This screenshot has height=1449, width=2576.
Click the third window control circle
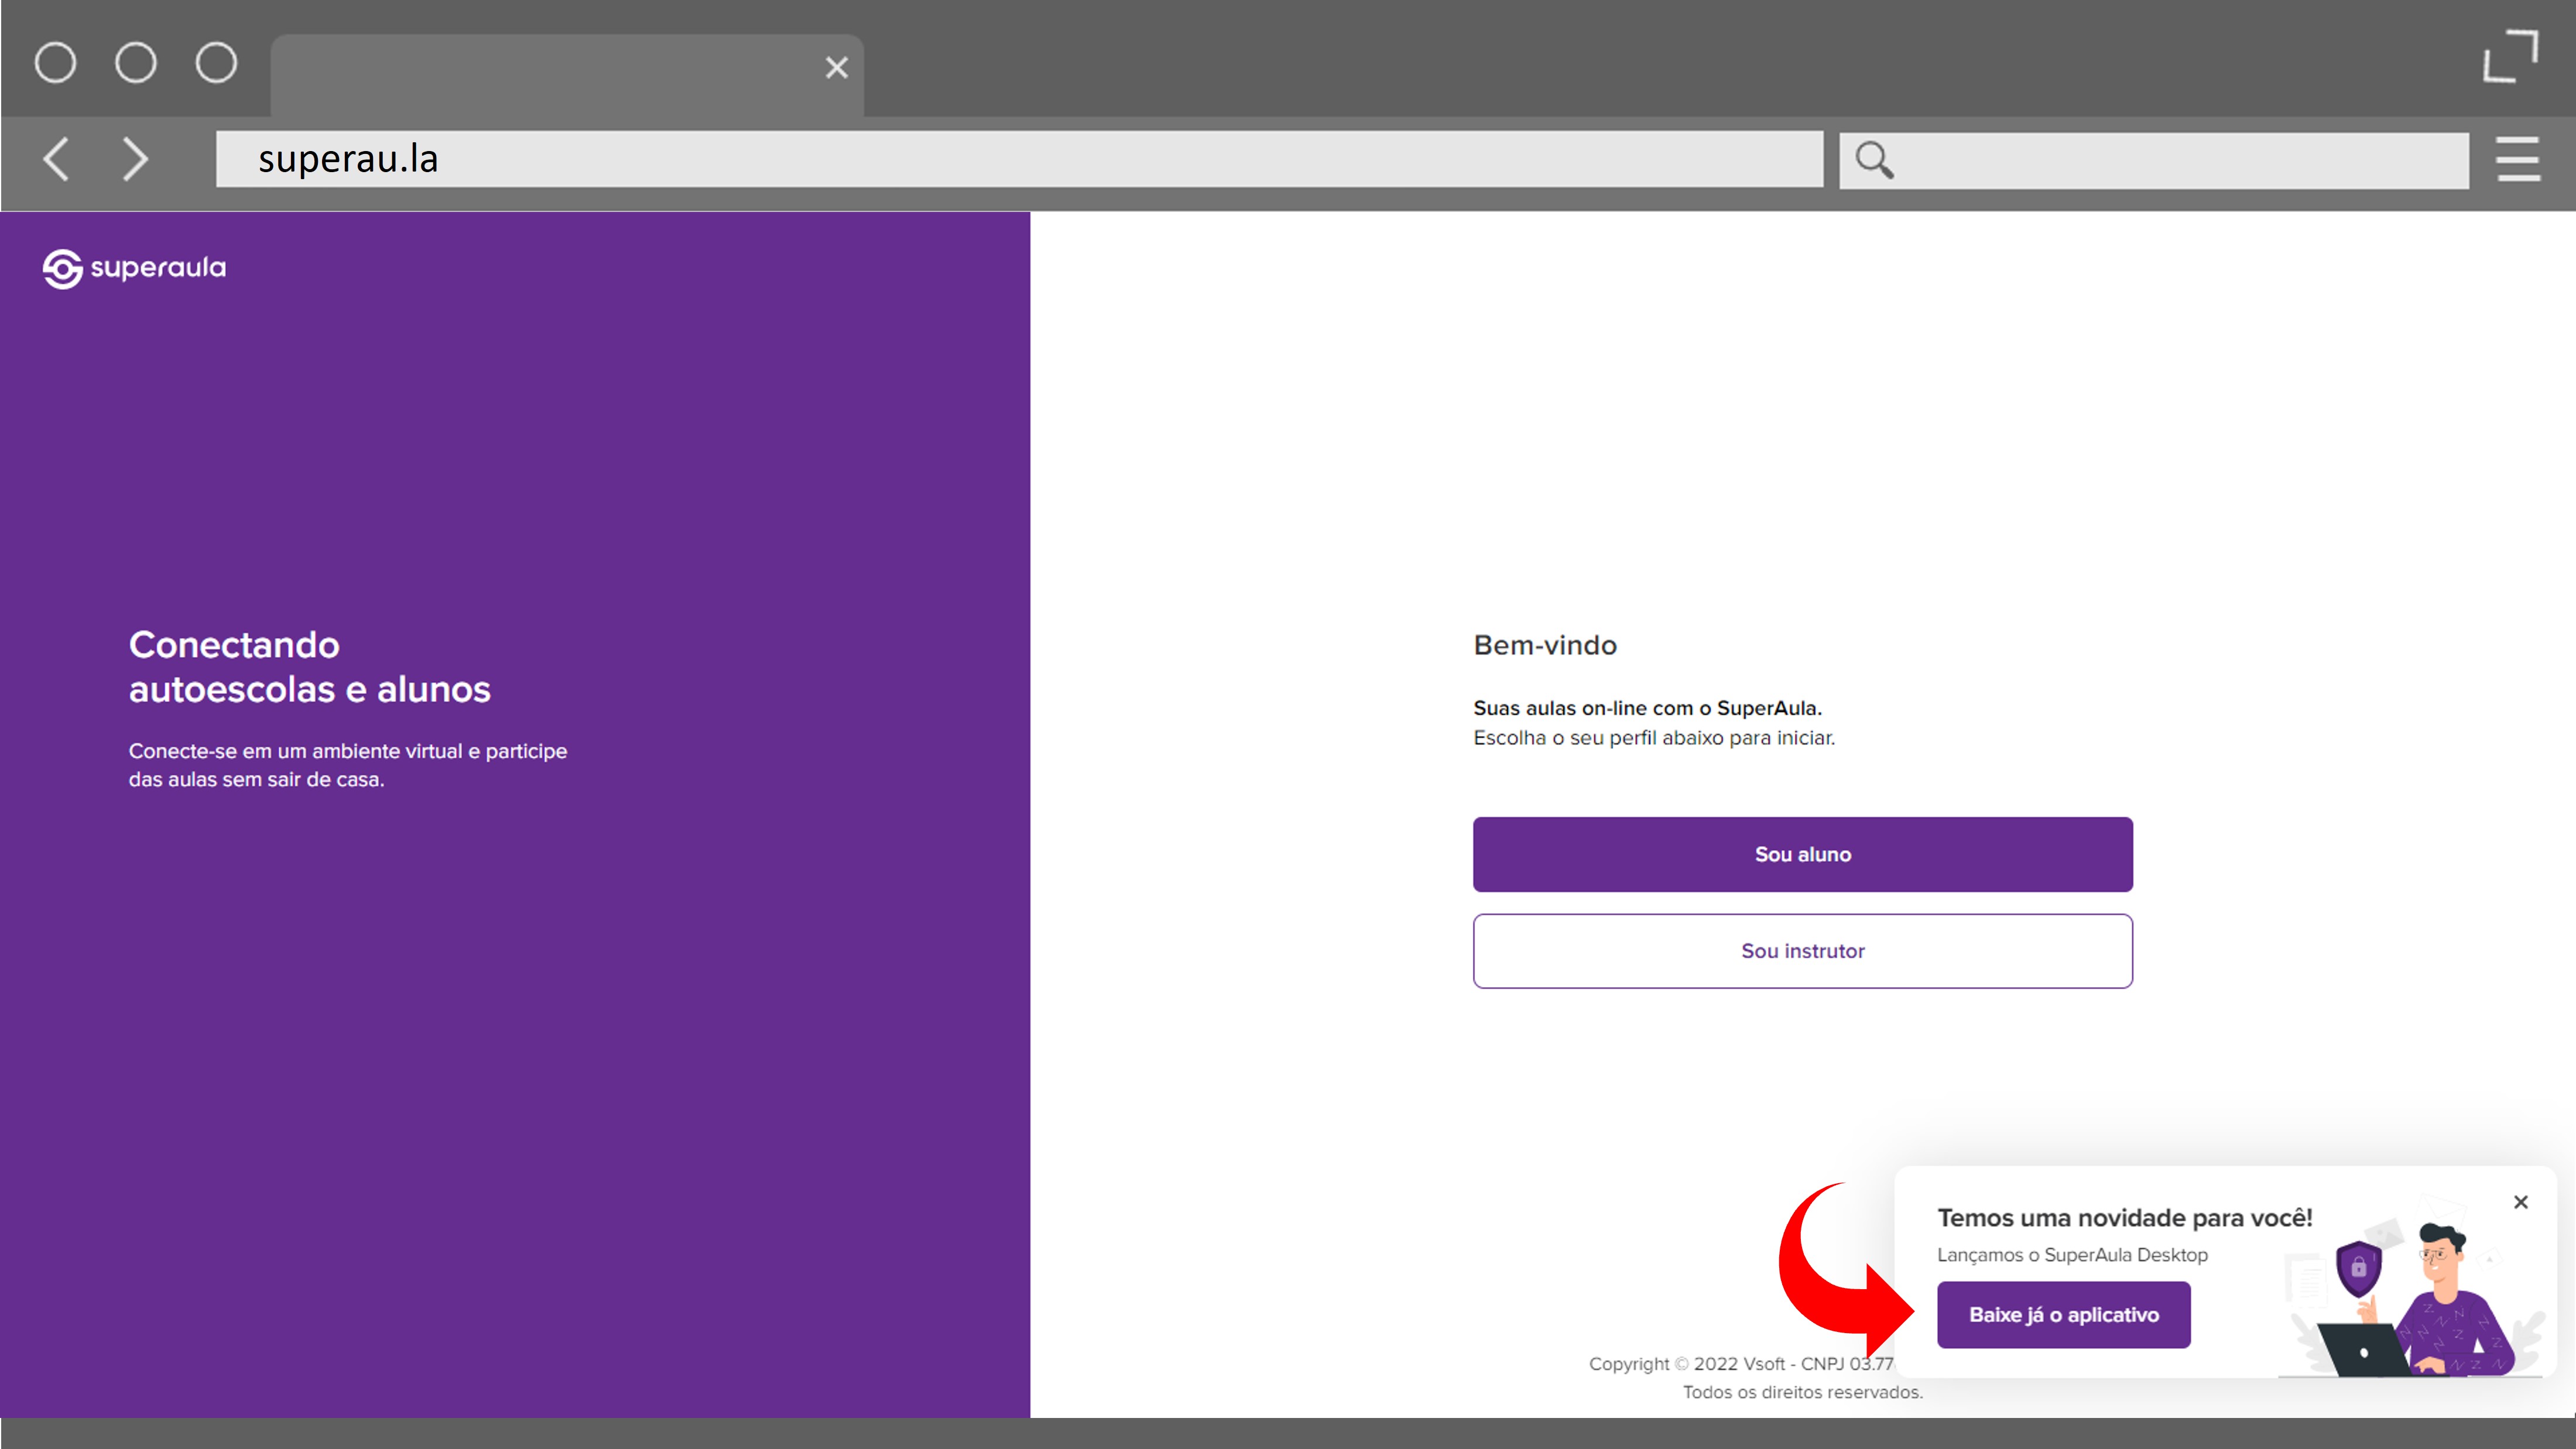coord(216,63)
